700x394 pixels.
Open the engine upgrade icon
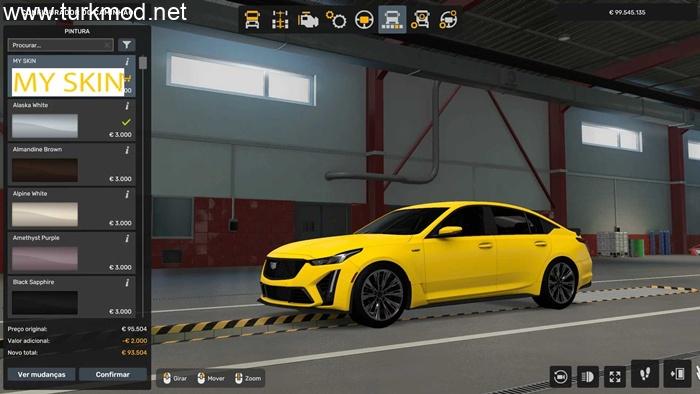click(x=308, y=20)
